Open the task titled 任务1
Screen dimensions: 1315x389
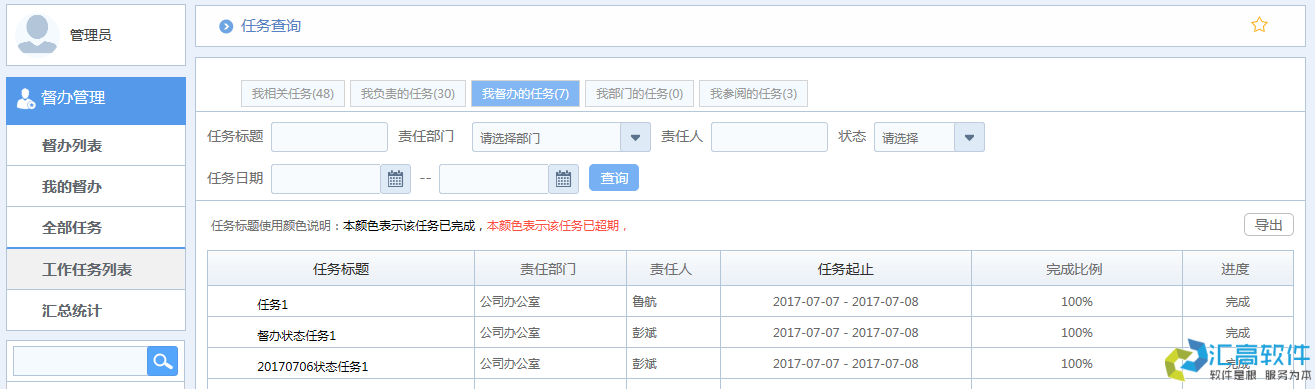pos(273,304)
